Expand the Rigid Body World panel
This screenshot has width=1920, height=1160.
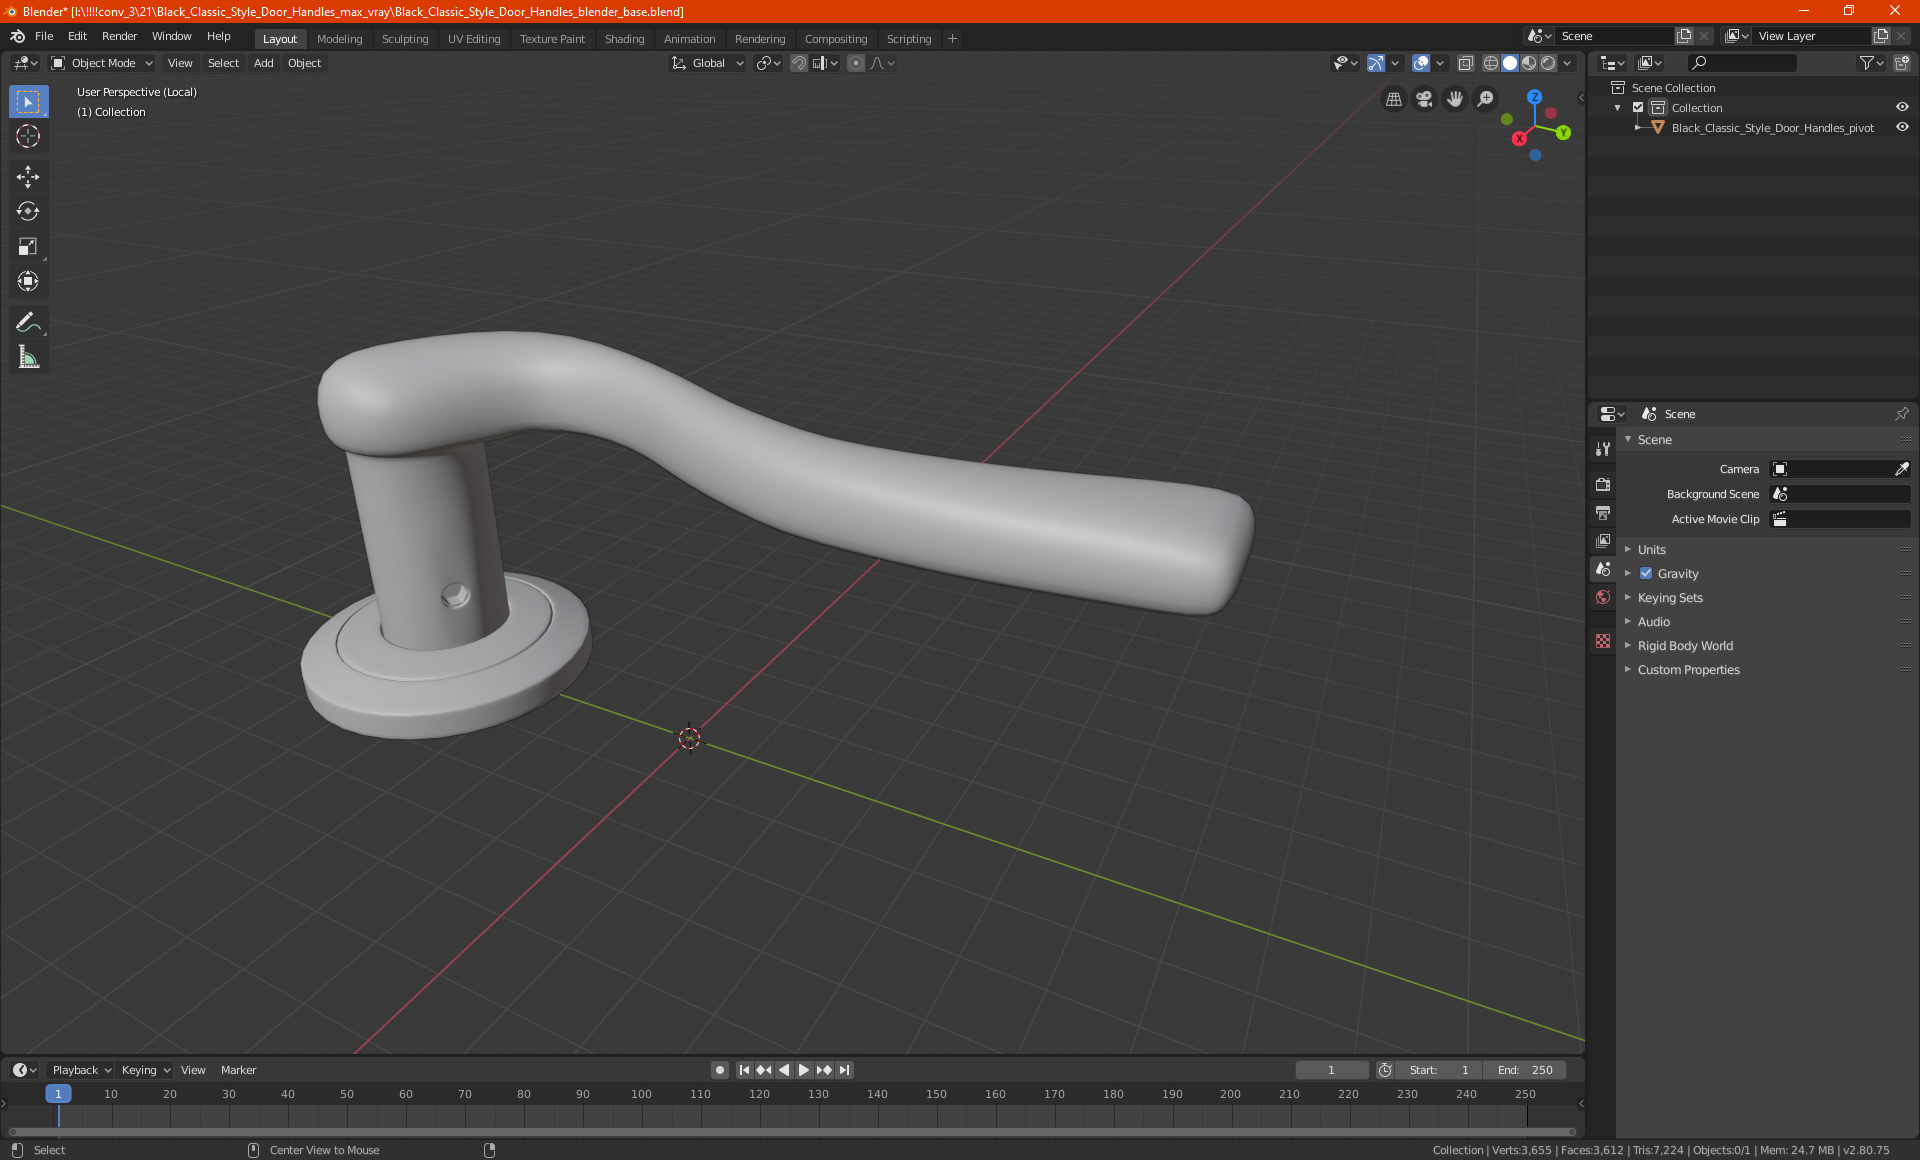point(1685,646)
